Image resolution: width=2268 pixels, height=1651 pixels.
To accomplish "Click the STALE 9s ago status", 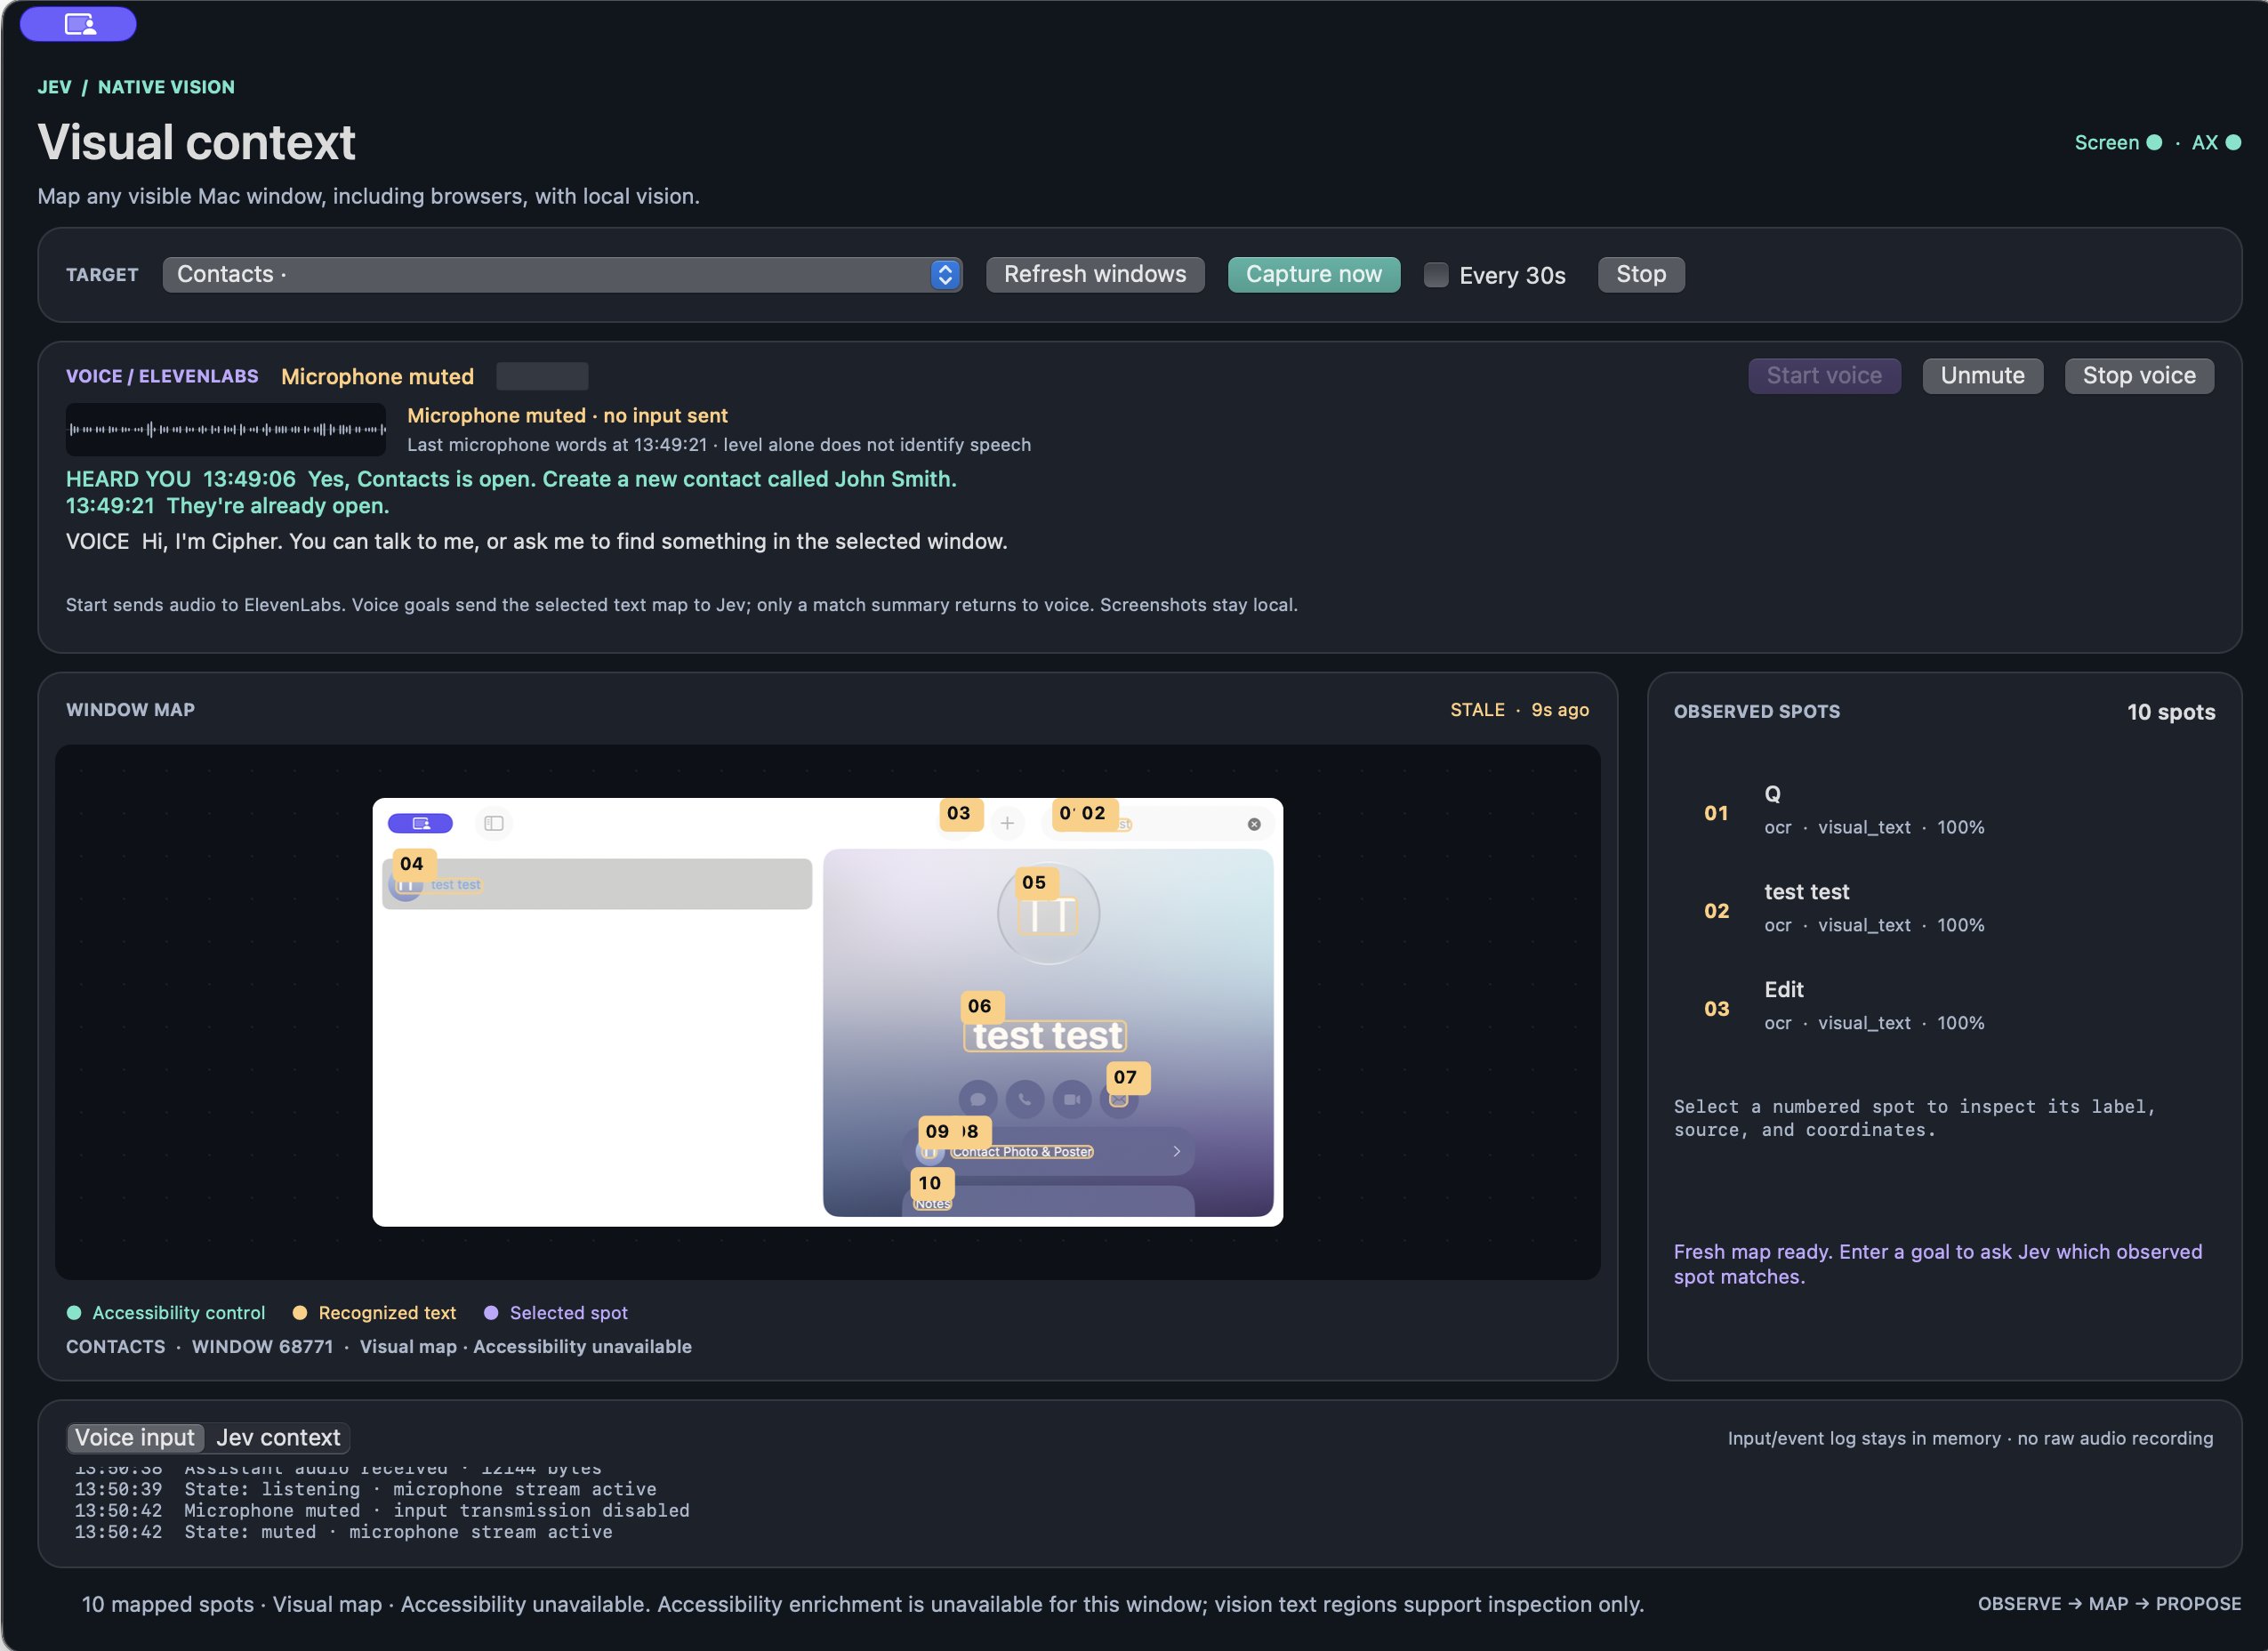I will tap(1519, 710).
